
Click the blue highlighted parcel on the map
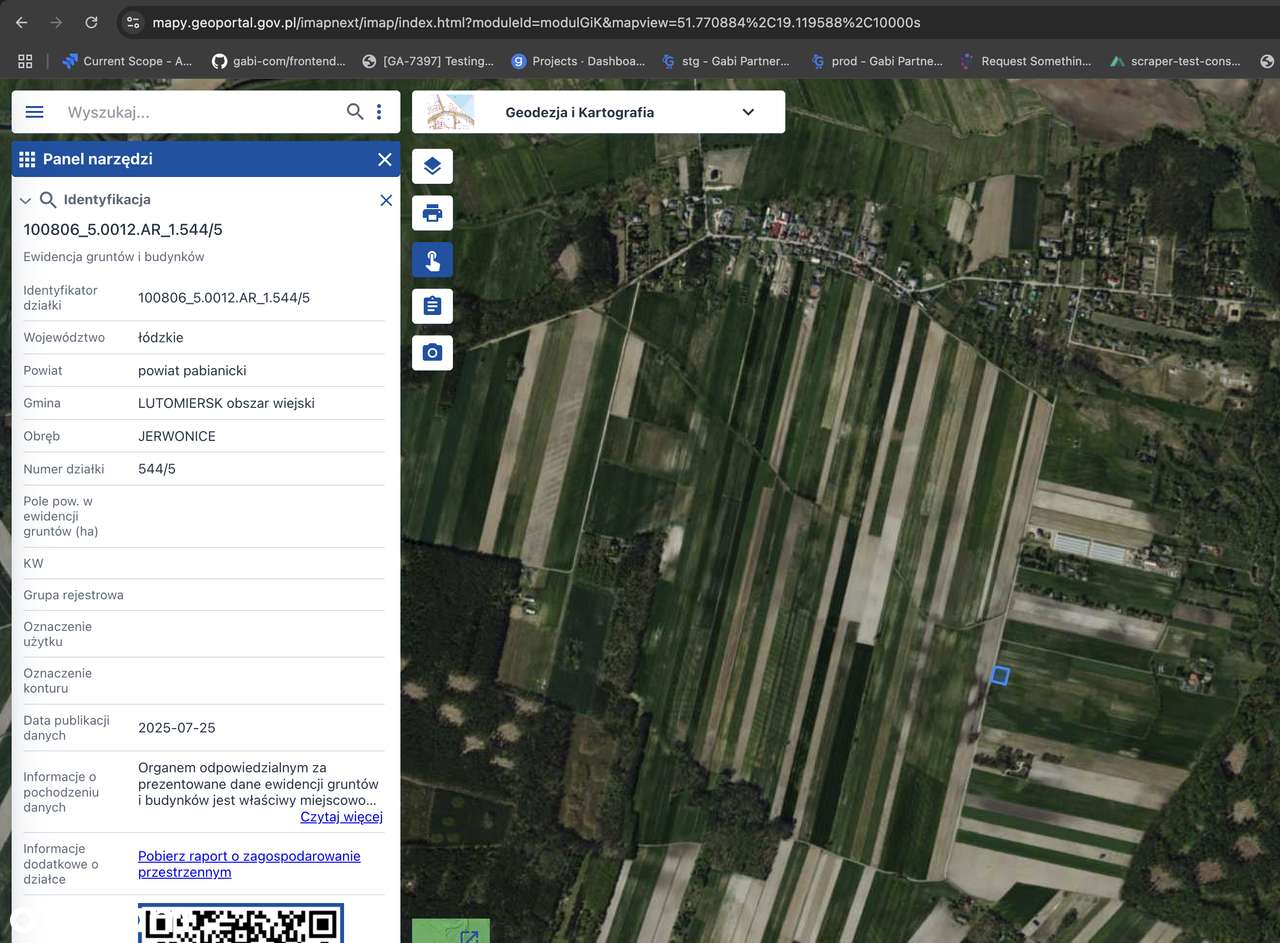coord(999,676)
